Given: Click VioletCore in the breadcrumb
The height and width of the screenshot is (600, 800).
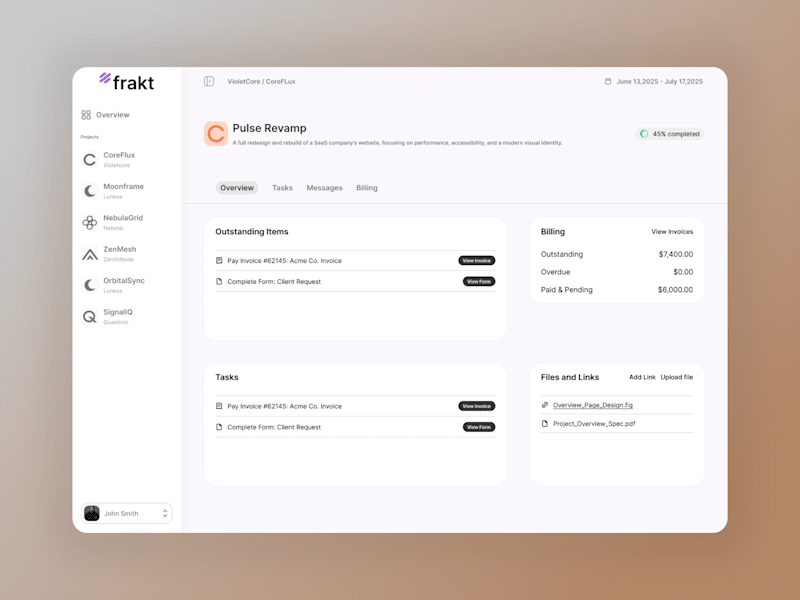Looking at the screenshot, I should (x=243, y=81).
